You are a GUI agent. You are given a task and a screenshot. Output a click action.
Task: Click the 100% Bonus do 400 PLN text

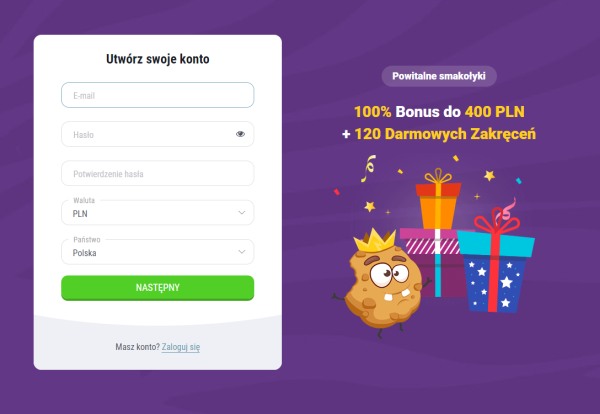tap(439, 112)
